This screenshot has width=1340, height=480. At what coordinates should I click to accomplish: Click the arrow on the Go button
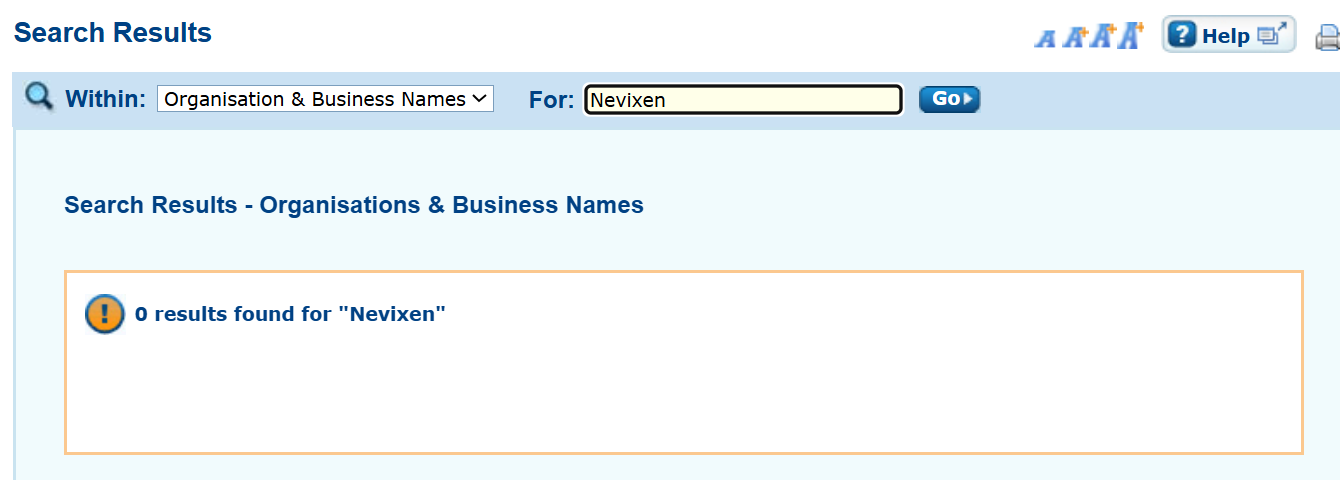point(968,99)
